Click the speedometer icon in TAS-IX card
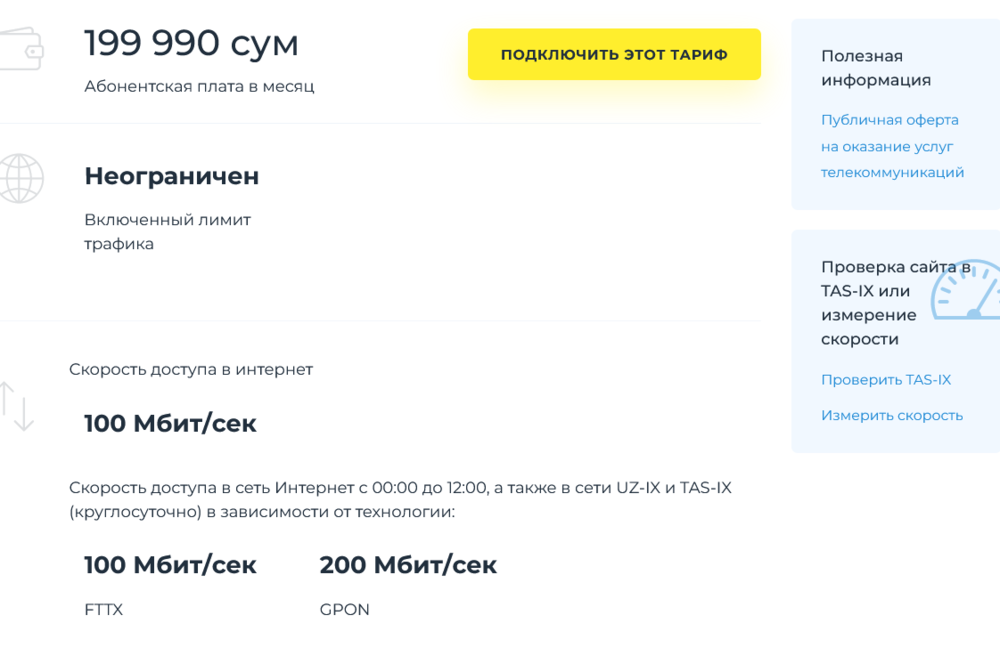This screenshot has height=664, width=1000. 968,292
